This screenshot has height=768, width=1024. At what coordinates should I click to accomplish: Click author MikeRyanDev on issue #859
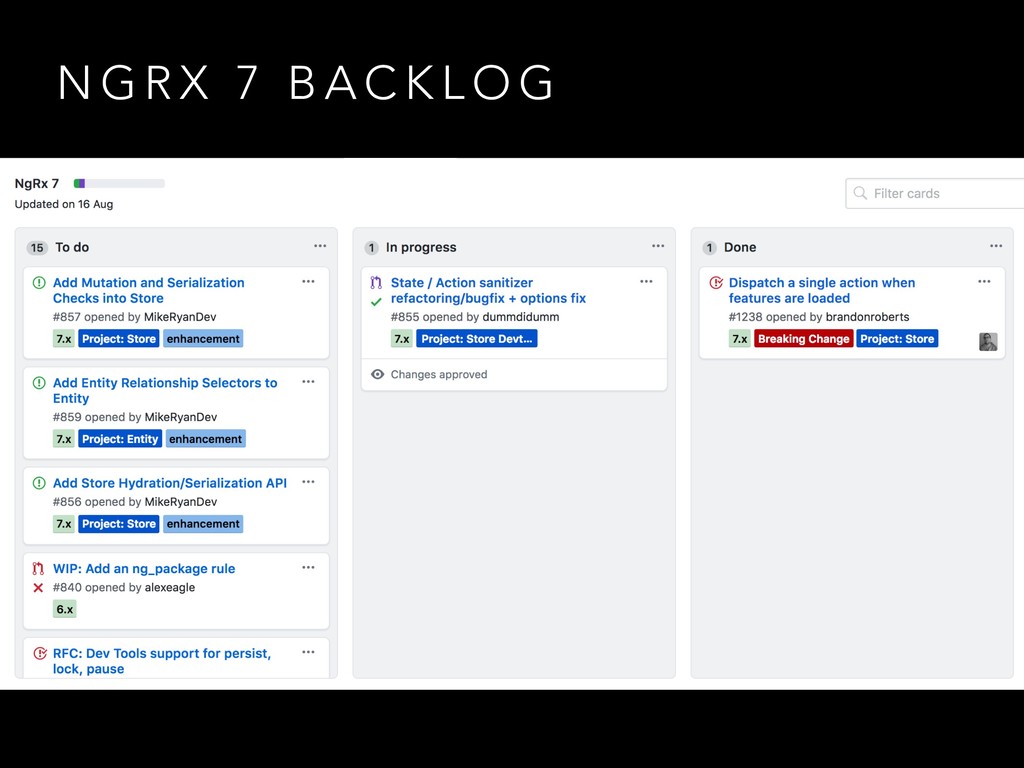(x=181, y=417)
